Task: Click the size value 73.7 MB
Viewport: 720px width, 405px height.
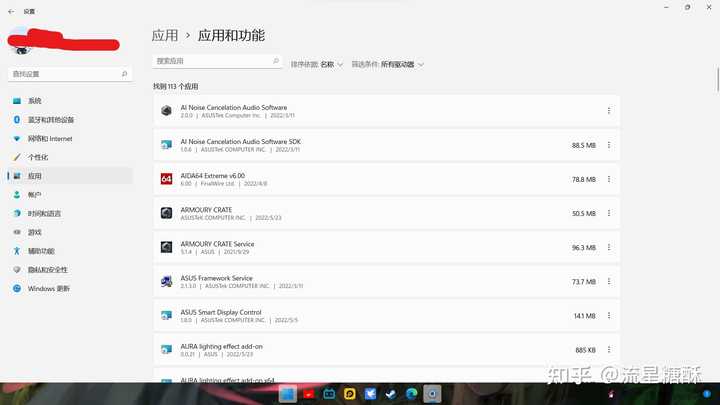Action: click(x=584, y=281)
